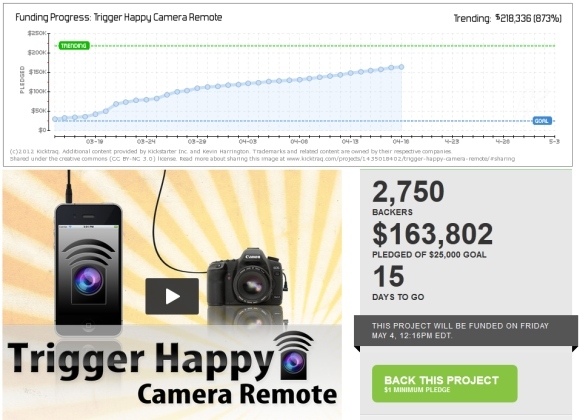Click the '5-3' date axis label
The width and height of the screenshot is (580, 420).
pyautogui.click(x=554, y=141)
